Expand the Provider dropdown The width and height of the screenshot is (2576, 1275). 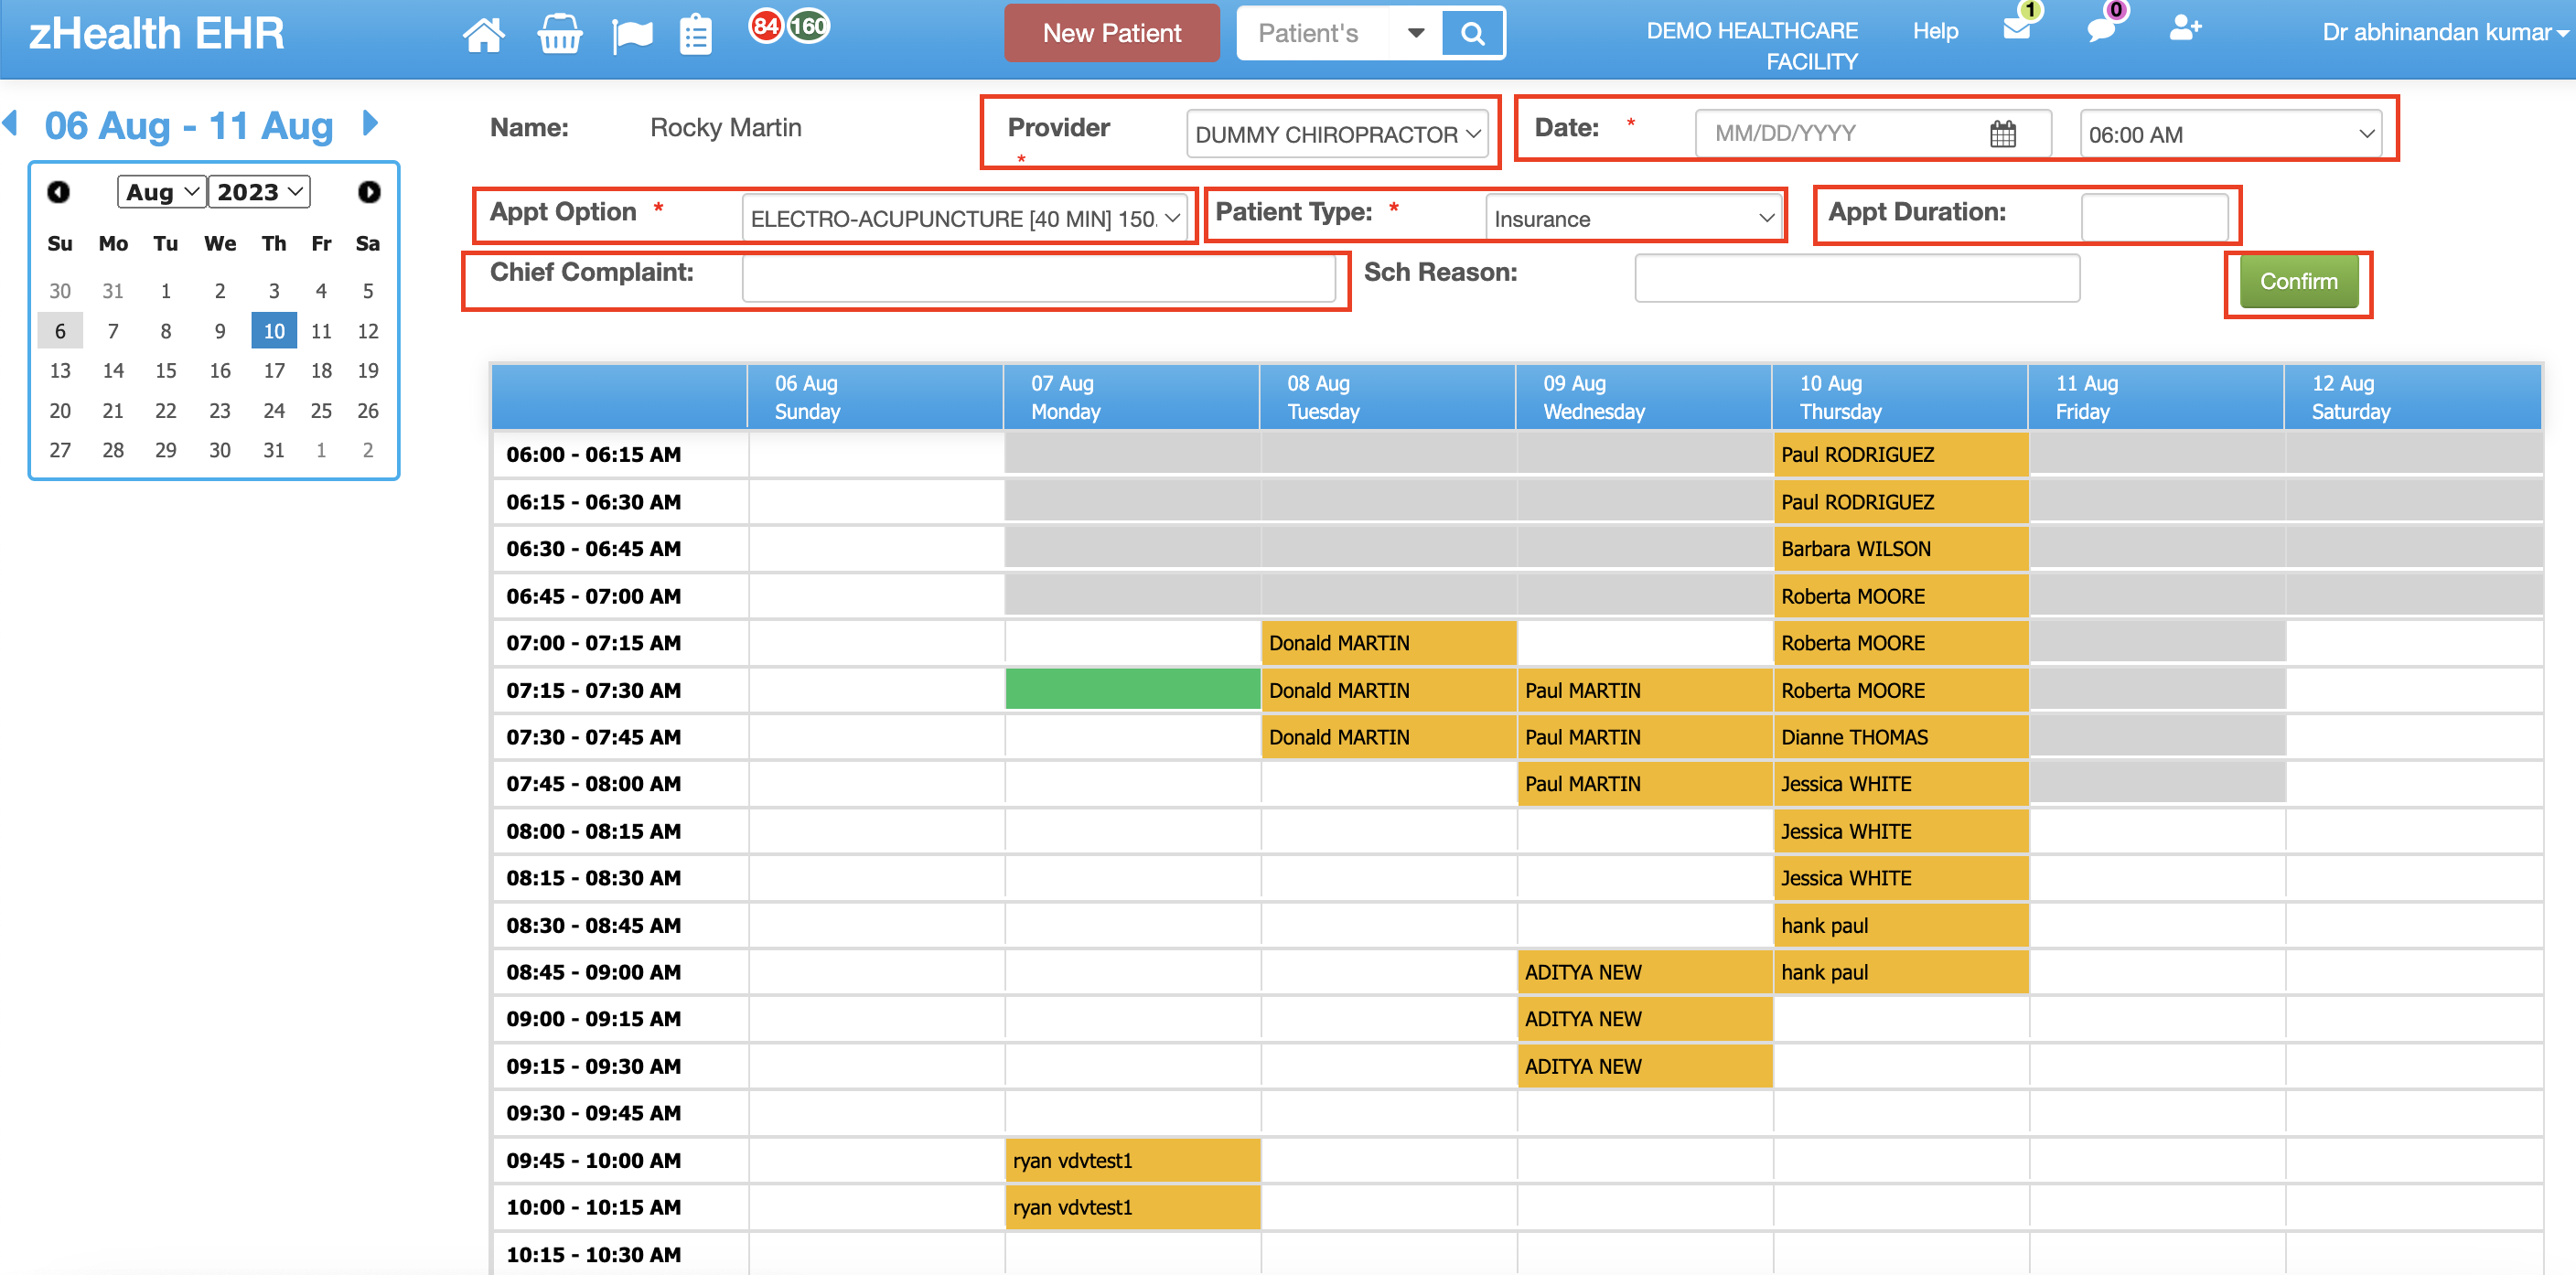1337,134
